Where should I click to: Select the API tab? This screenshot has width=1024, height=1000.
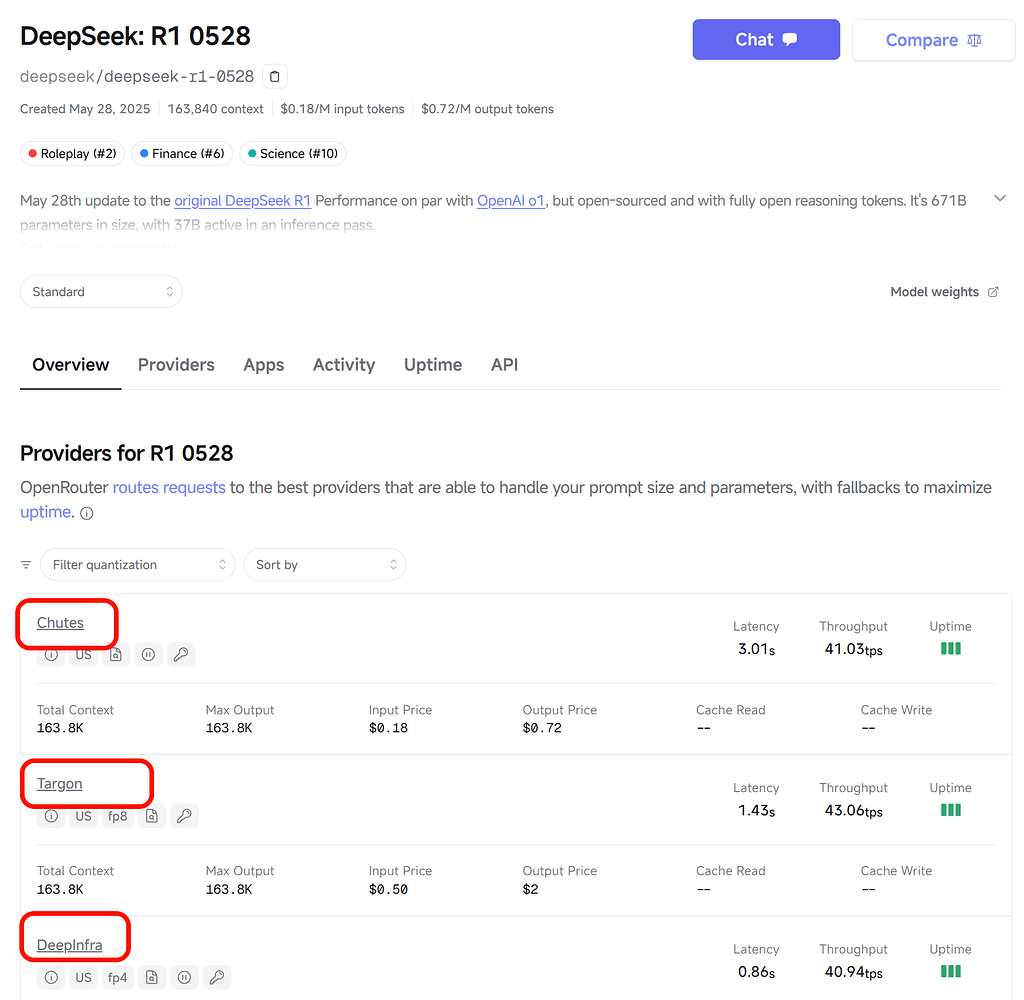pos(505,364)
